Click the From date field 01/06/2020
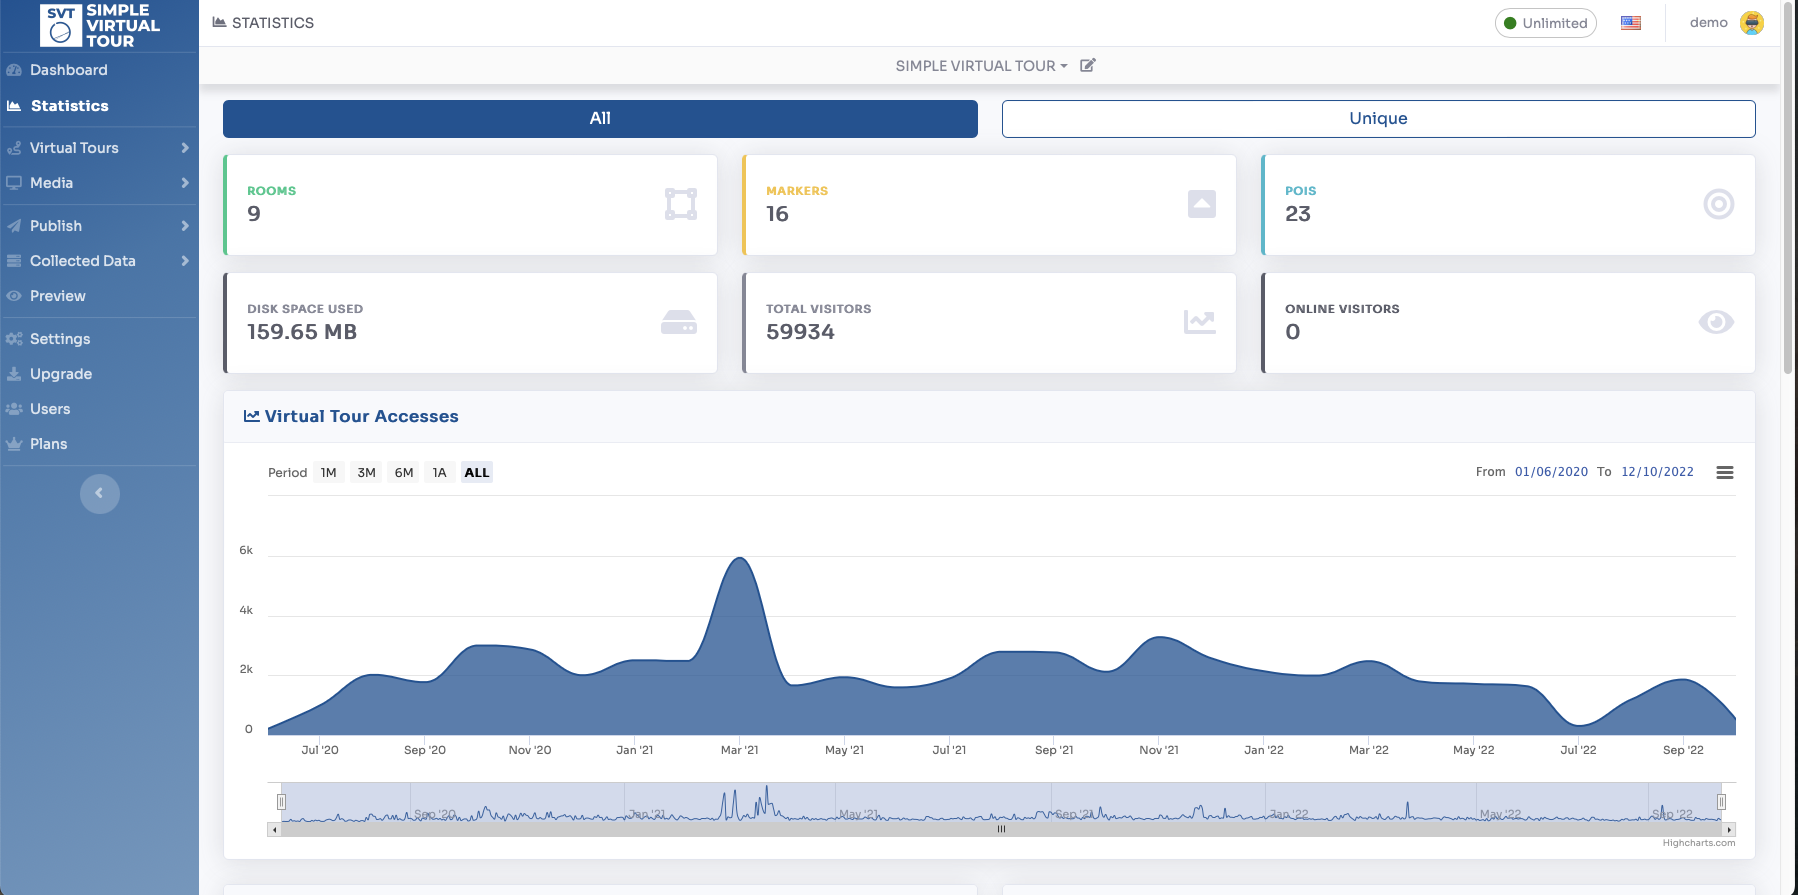The image size is (1798, 895). 1551,472
